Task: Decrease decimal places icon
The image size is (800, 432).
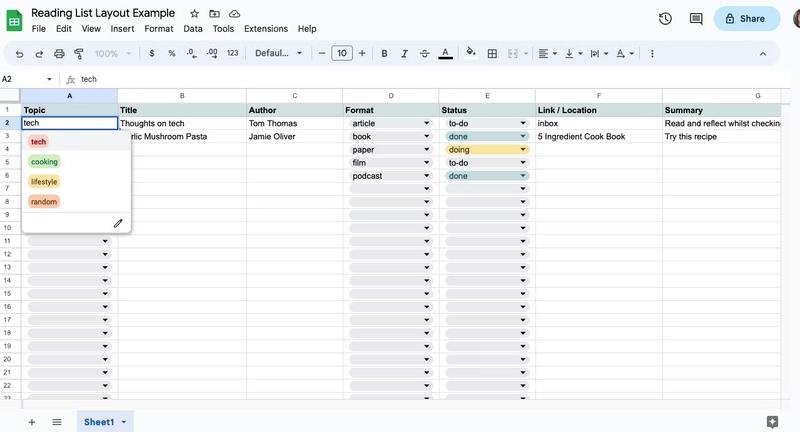Action: tap(192, 53)
